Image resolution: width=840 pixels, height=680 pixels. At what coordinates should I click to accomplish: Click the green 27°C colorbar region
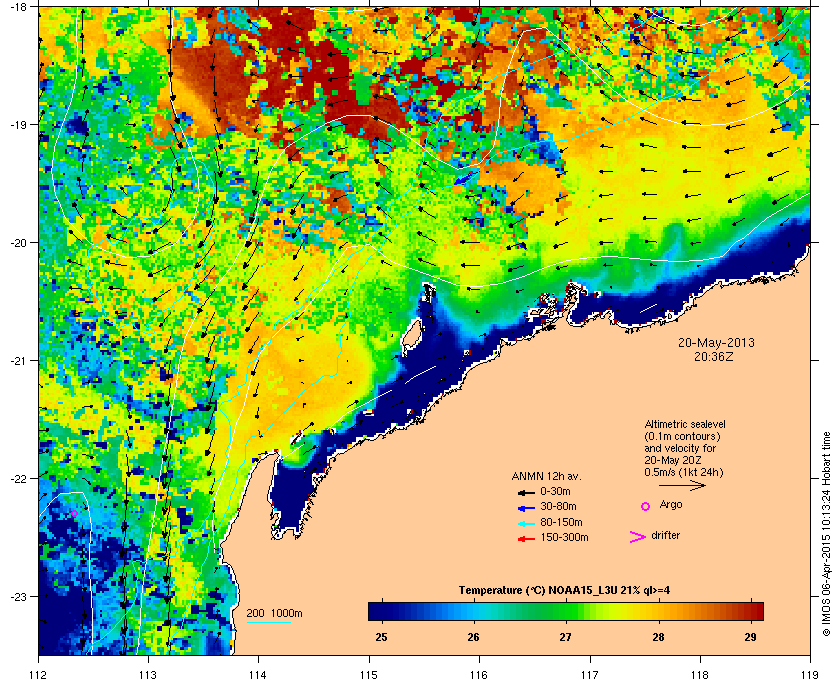566,611
